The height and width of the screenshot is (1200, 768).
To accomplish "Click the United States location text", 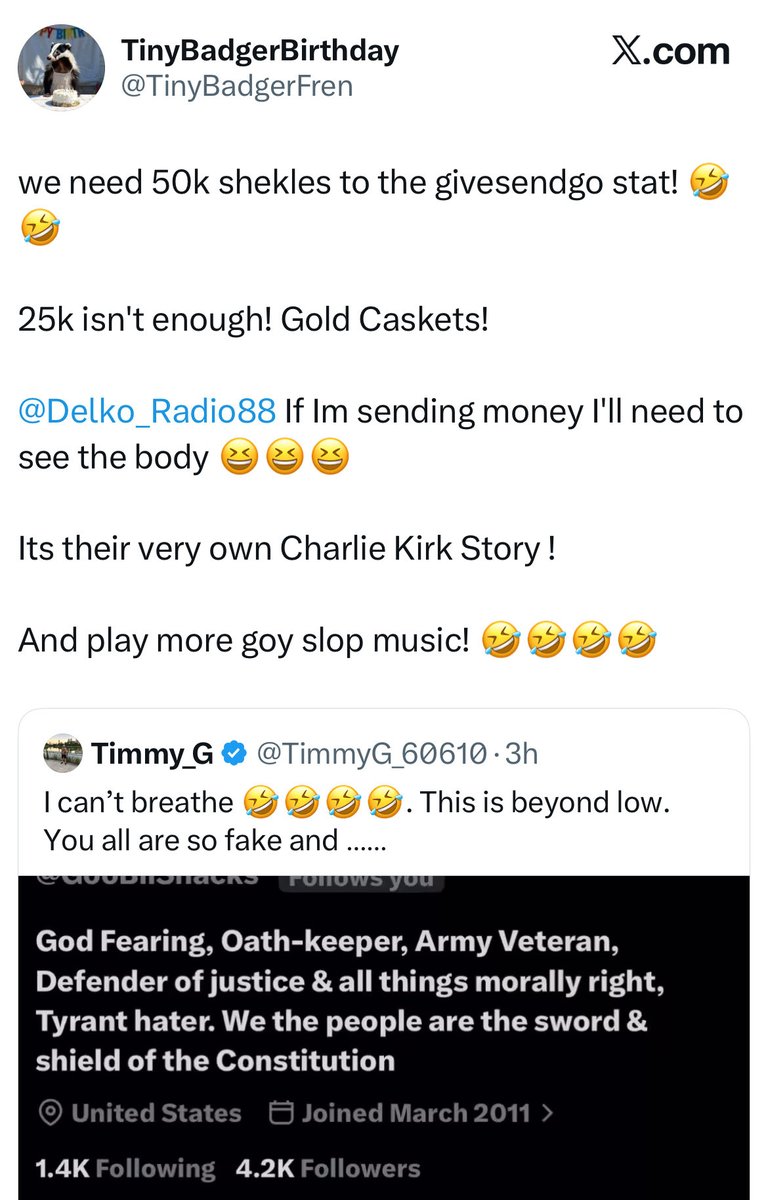I will pyautogui.click(x=156, y=1113).
